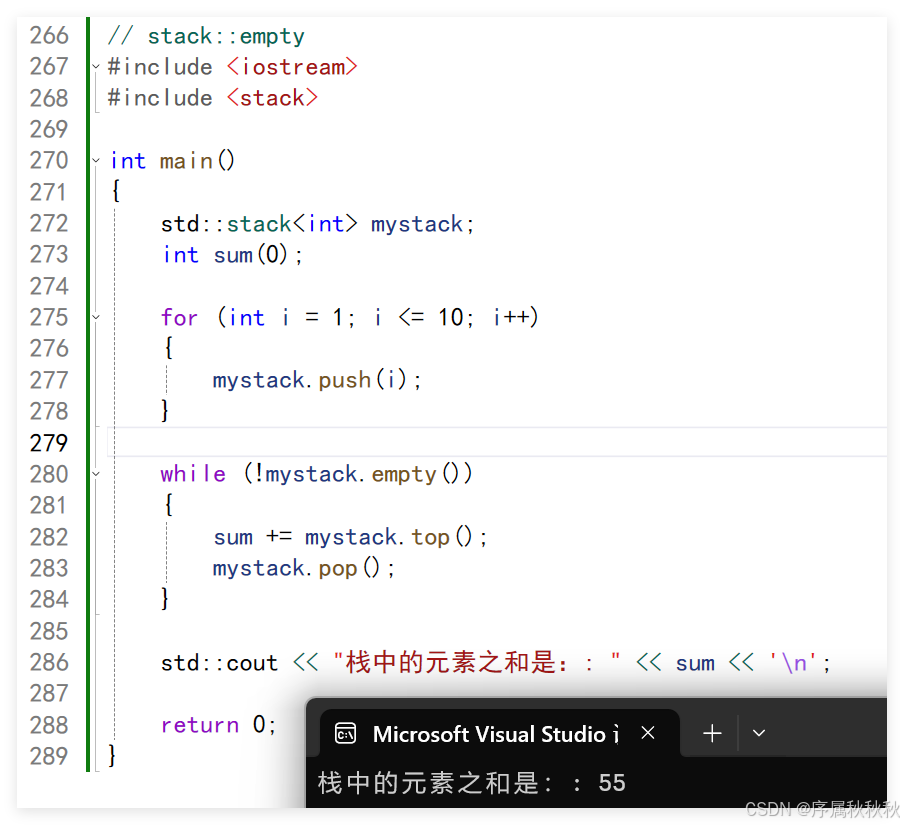Click the console icon in the terminal tab
Screen dimensions: 904x825
[x=345, y=734]
